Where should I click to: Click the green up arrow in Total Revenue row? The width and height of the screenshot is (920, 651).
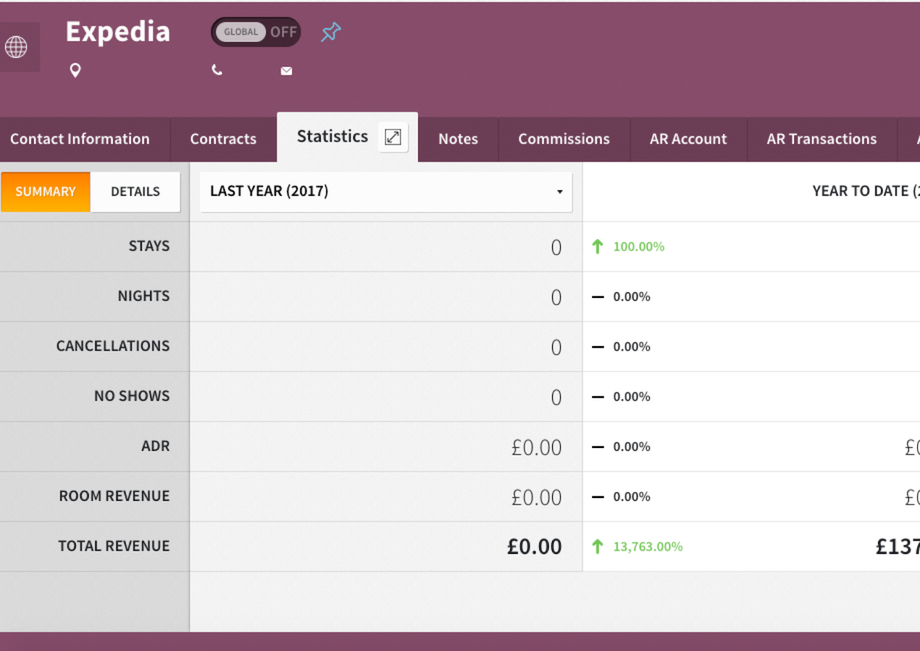(x=597, y=547)
